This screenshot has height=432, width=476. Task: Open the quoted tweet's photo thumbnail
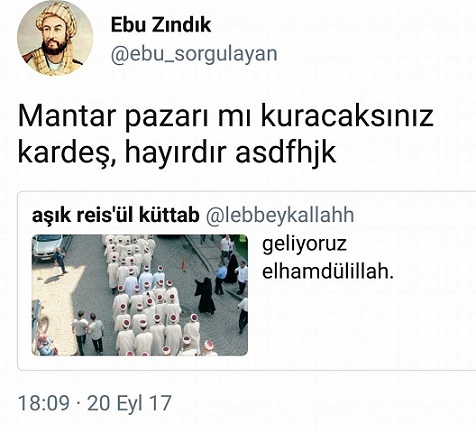tap(140, 295)
